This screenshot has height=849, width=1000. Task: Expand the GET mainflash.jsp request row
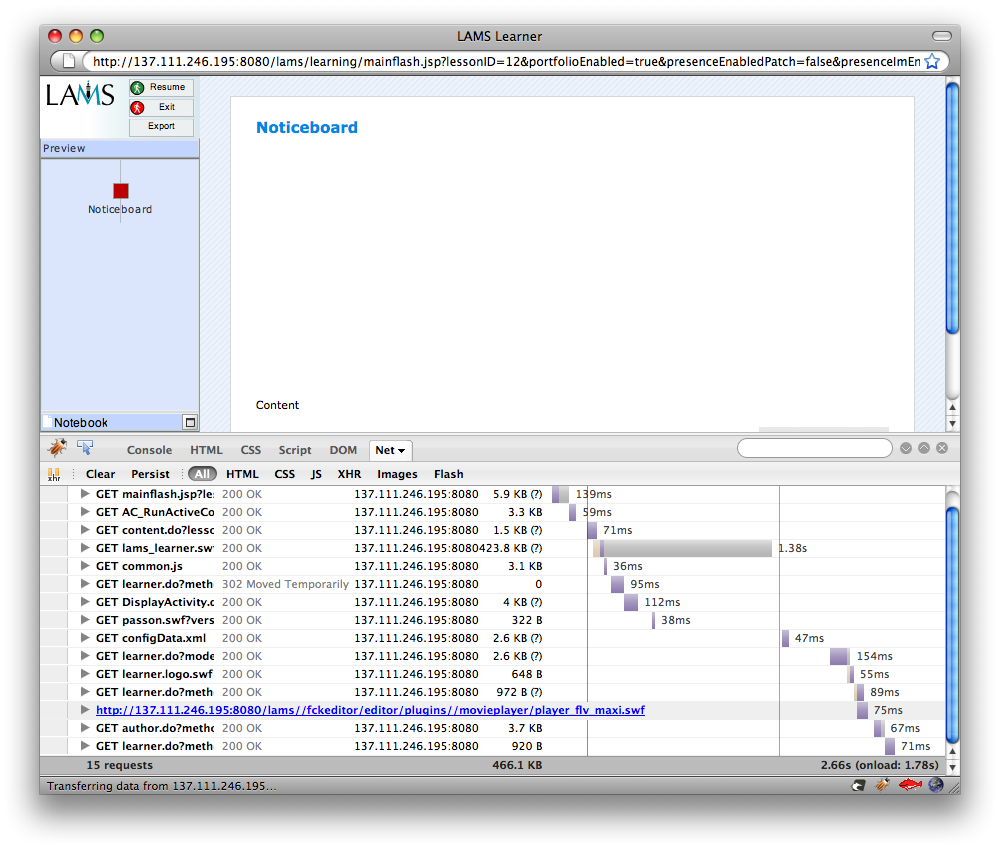(x=85, y=494)
